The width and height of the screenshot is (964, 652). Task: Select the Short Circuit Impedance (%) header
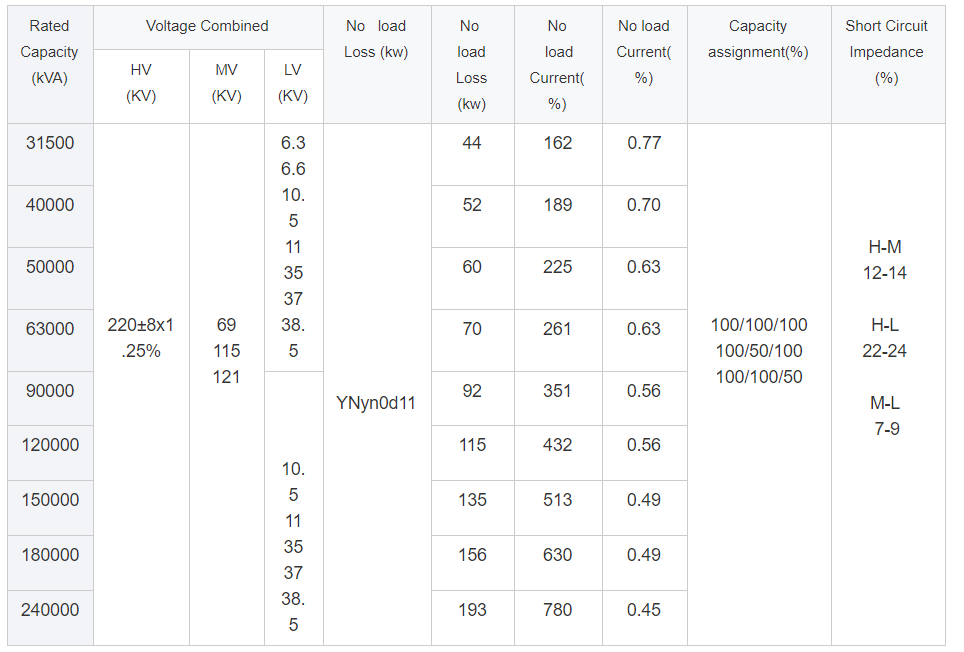[x=886, y=52]
